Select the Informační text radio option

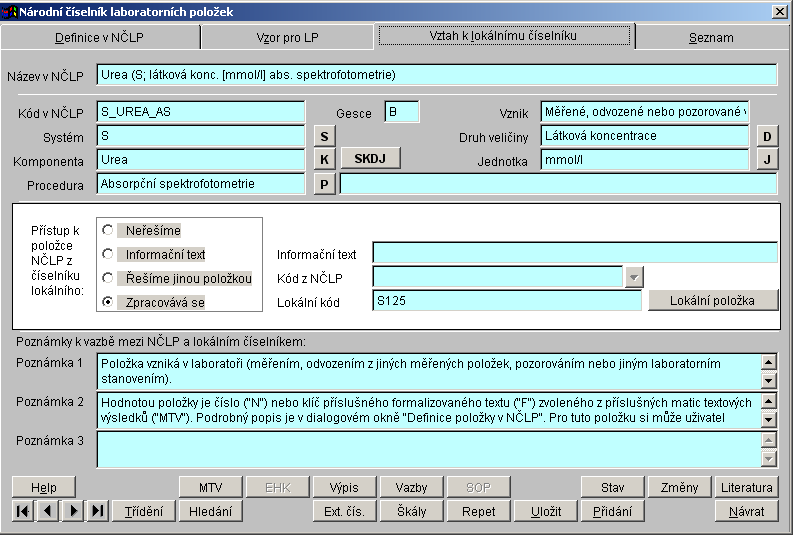point(108,254)
